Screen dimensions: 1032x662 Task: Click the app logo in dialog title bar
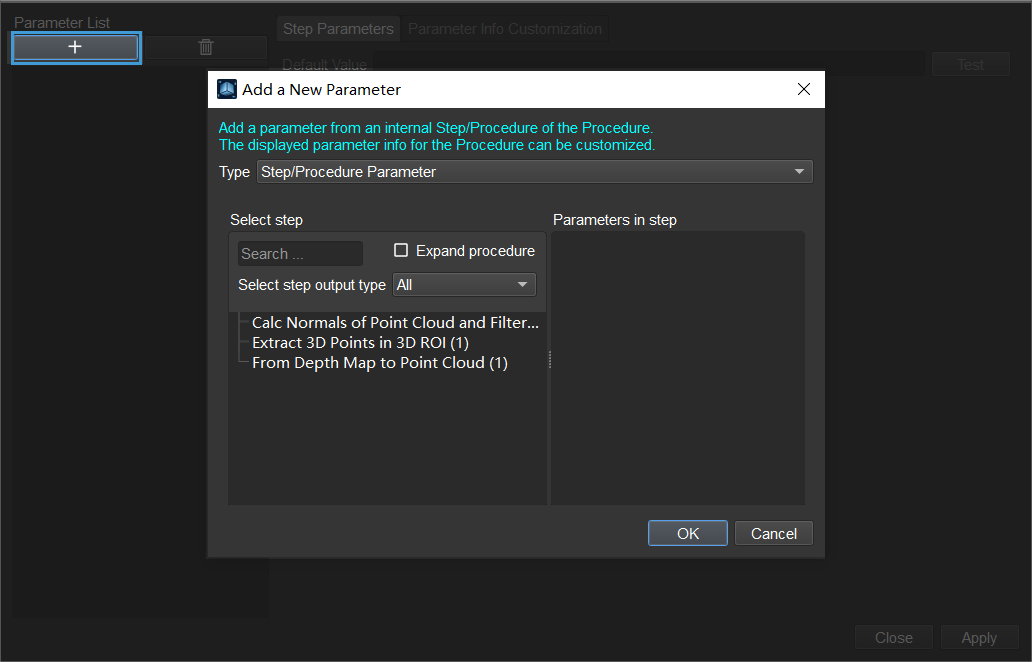pyautogui.click(x=227, y=89)
